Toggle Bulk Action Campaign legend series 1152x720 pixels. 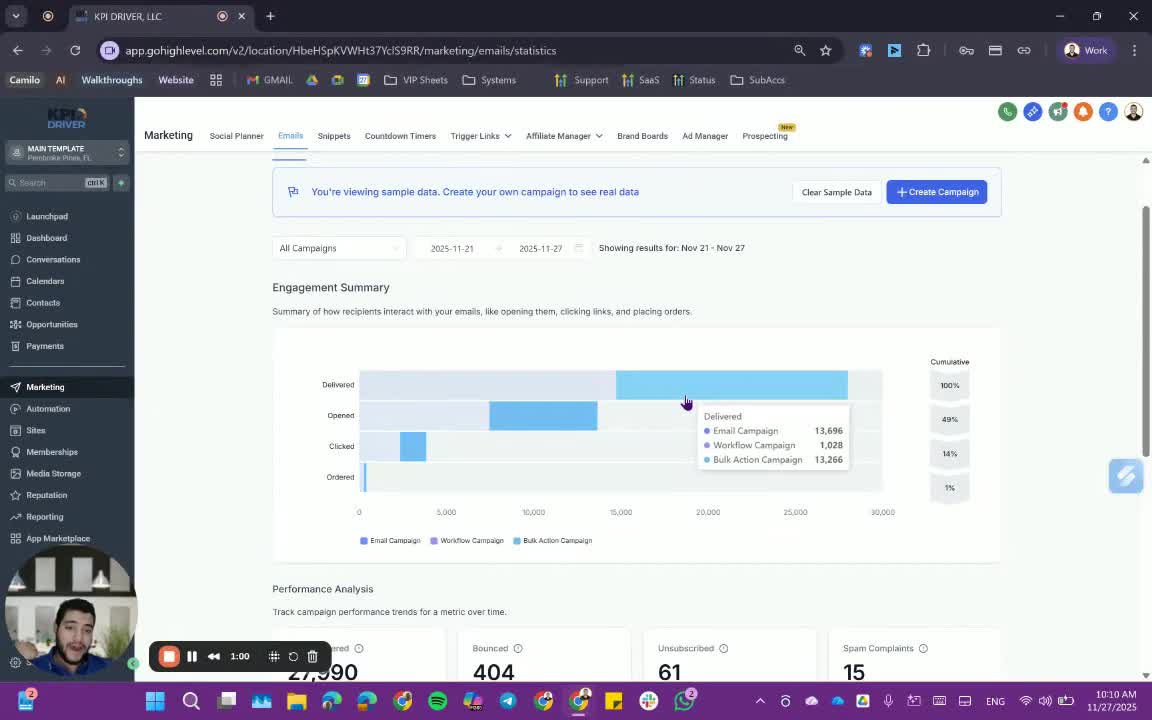[552, 541]
